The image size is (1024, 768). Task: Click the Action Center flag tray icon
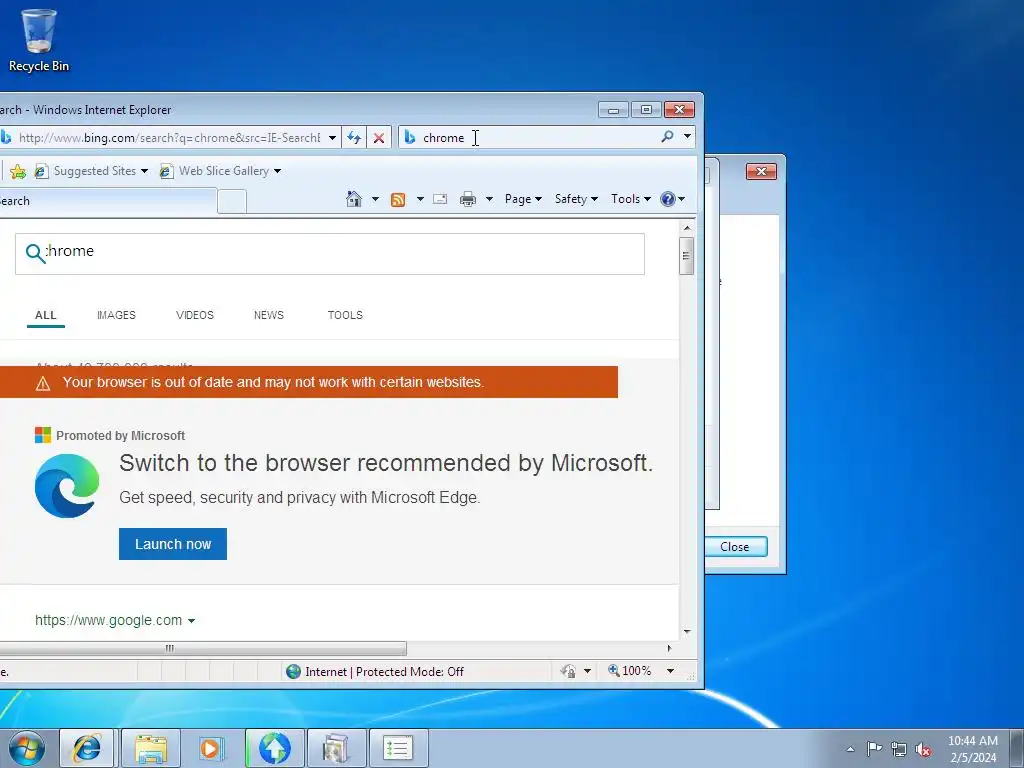pos(874,748)
